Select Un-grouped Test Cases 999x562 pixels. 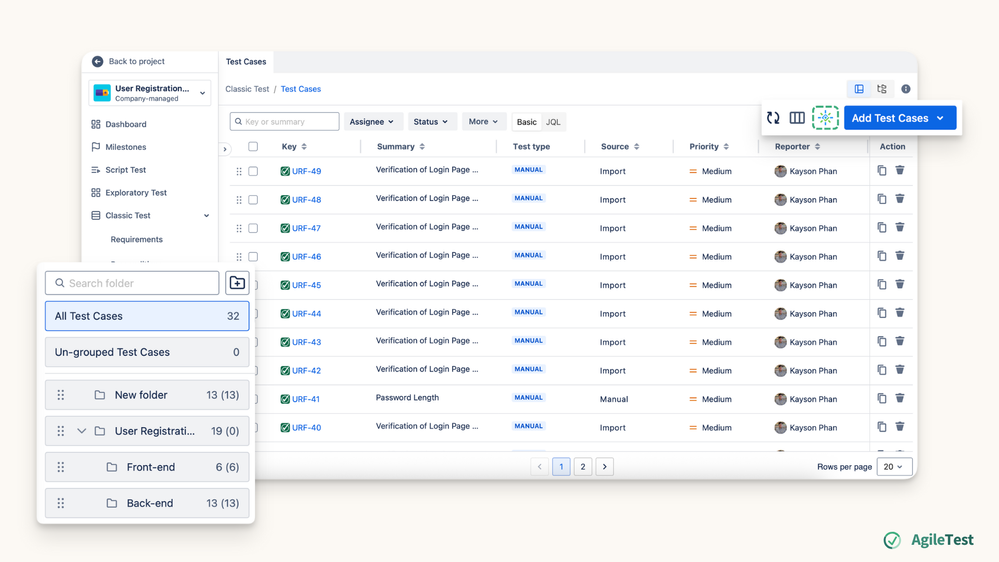pos(147,352)
